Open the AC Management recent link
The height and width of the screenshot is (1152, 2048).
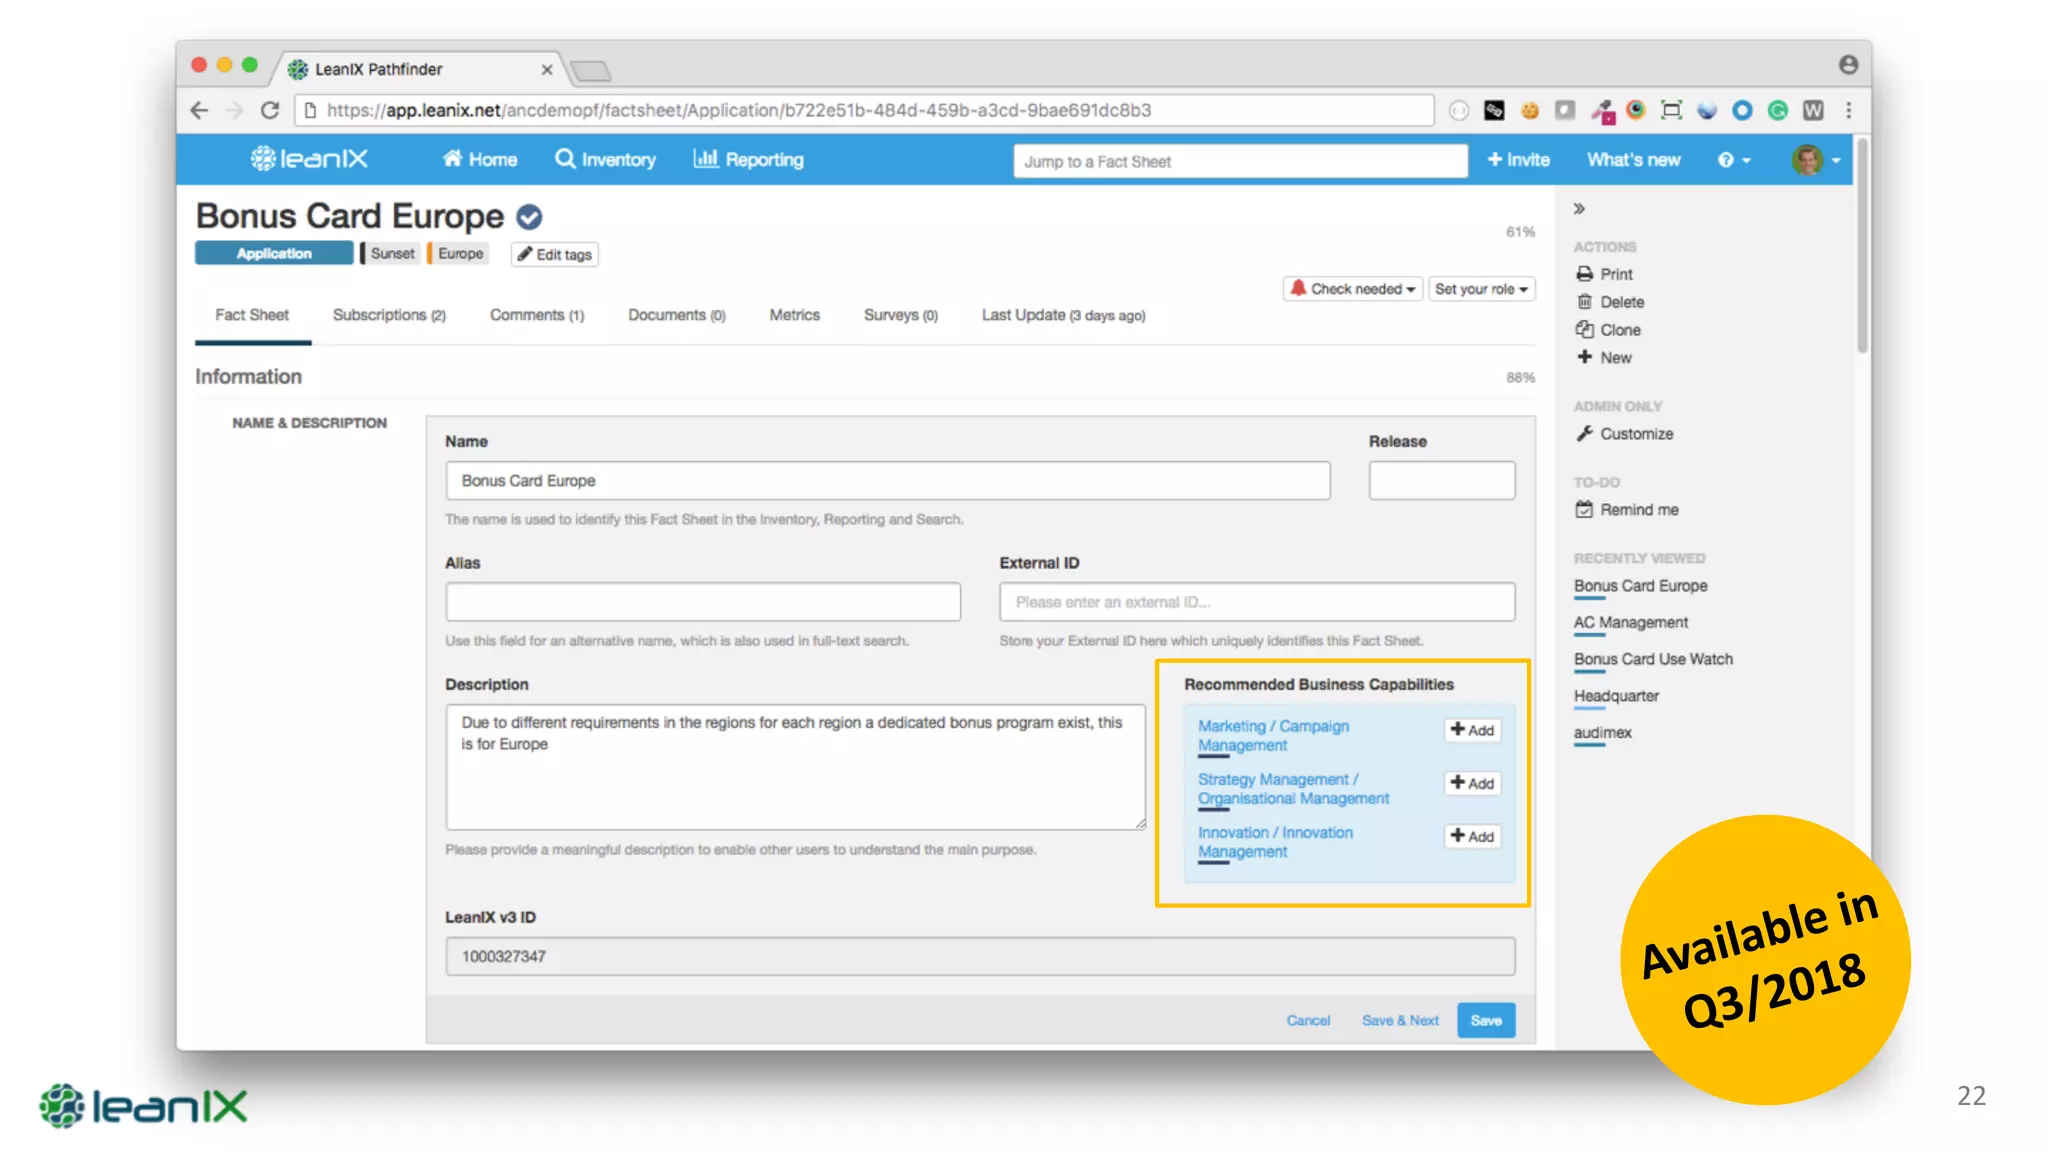tap(1630, 622)
